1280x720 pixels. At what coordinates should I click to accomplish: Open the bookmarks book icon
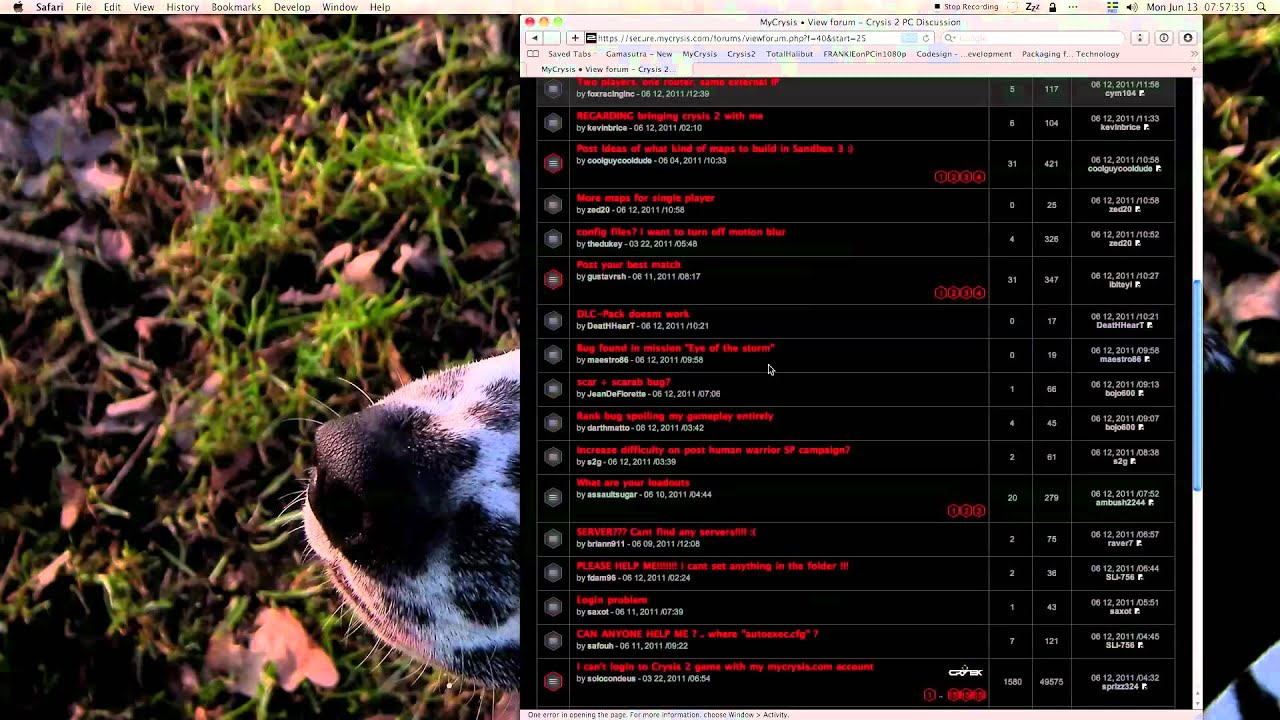pyautogui.click(x=533, y=54)
